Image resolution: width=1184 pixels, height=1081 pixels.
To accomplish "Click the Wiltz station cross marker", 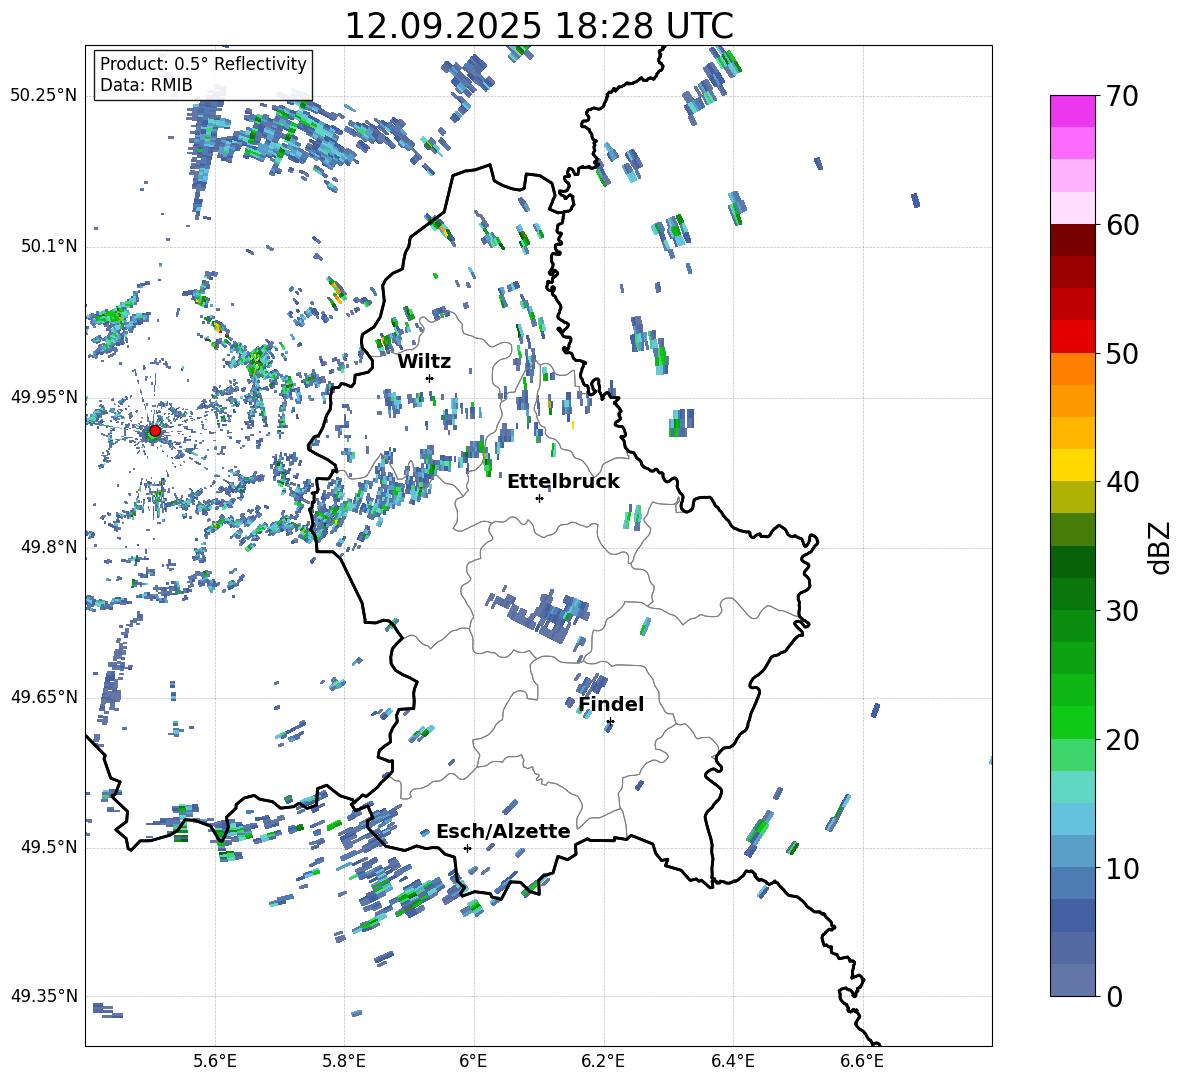I will (x=429, y=378).
